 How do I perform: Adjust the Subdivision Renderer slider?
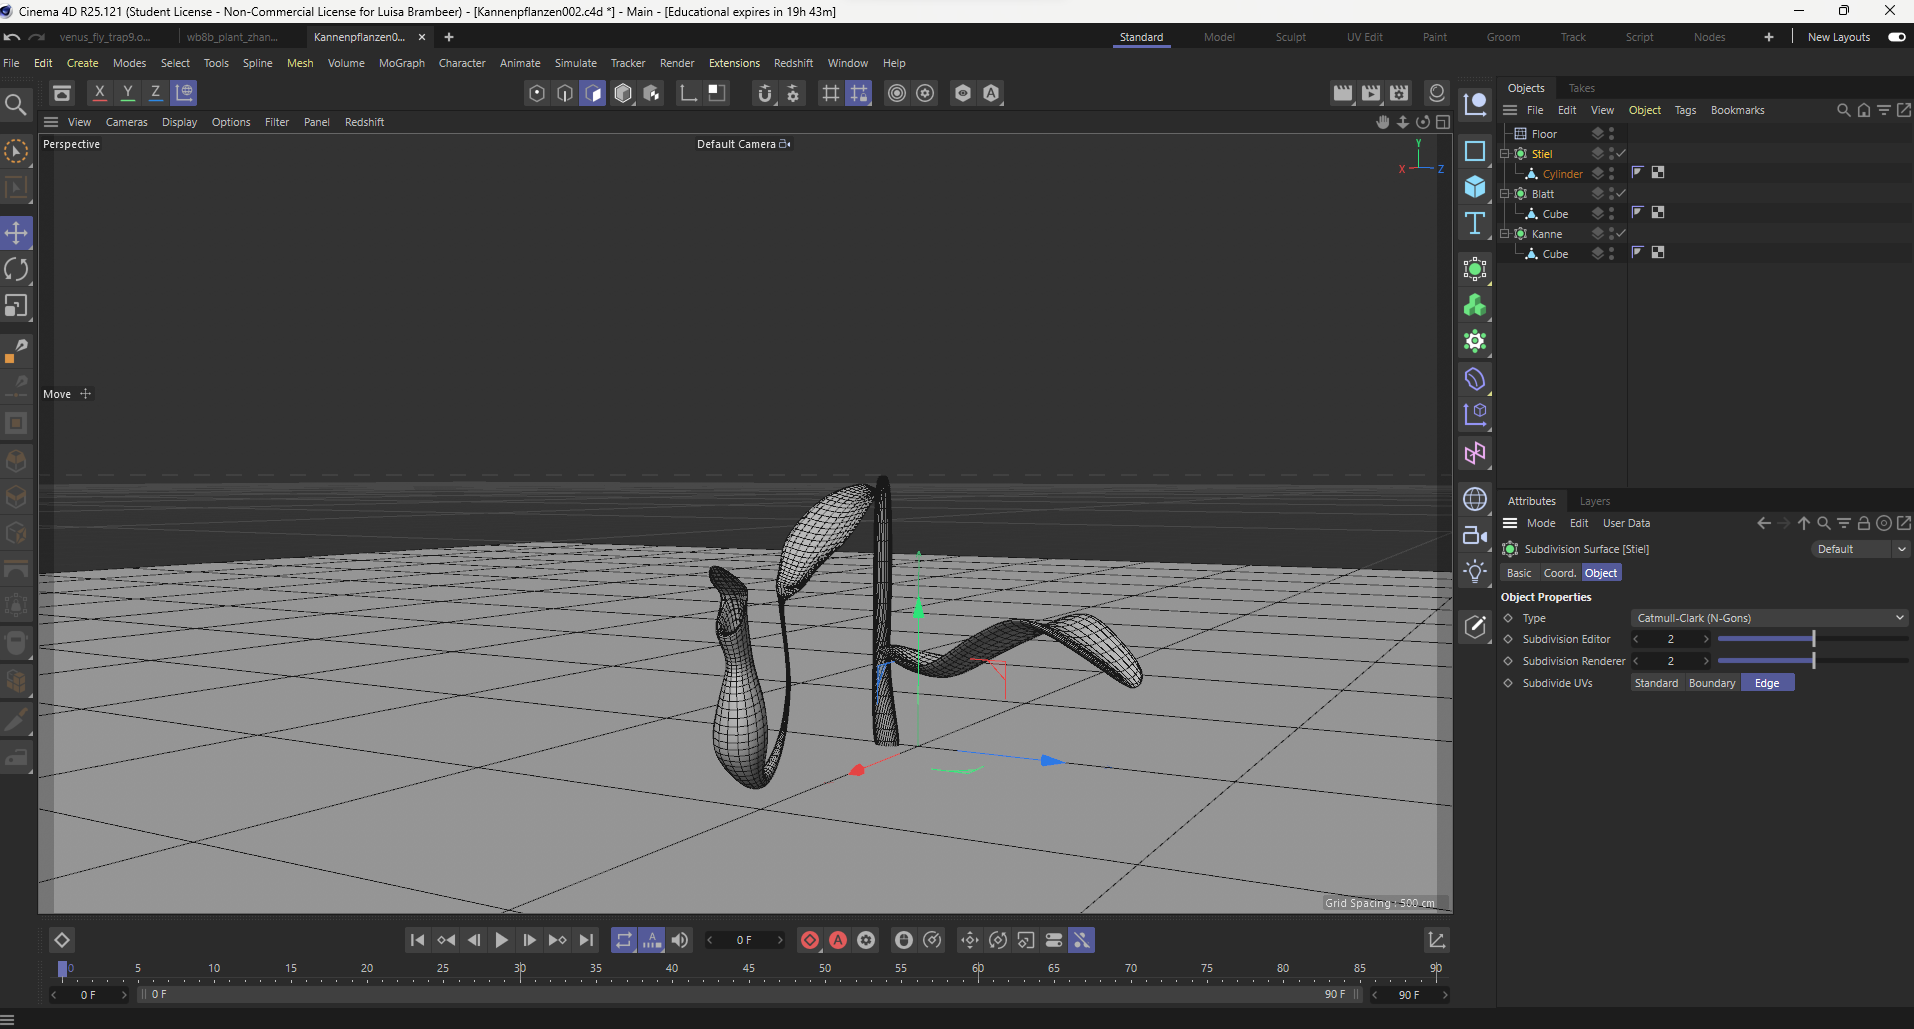[x=1812, y=661]
